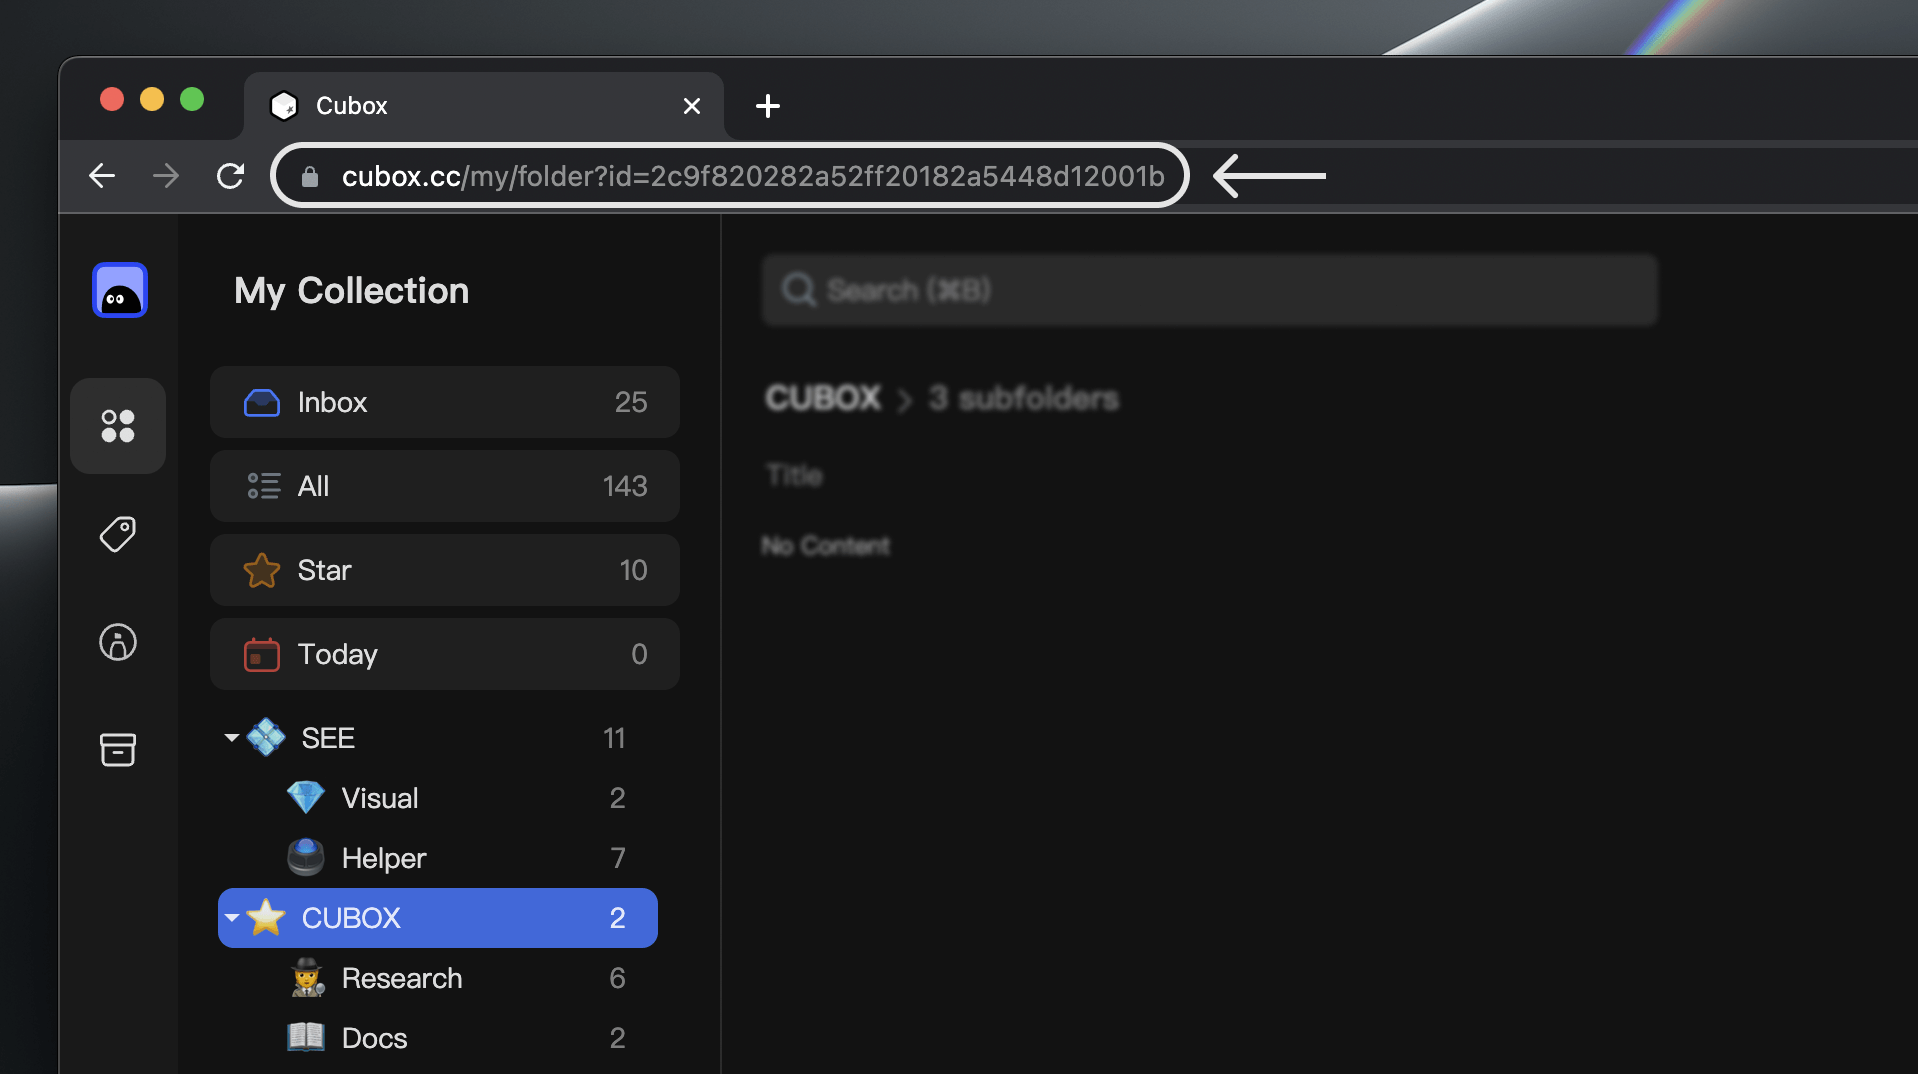Click the SEE folder count 11
Screen dimensions: 1918x1074
[614, 738]
